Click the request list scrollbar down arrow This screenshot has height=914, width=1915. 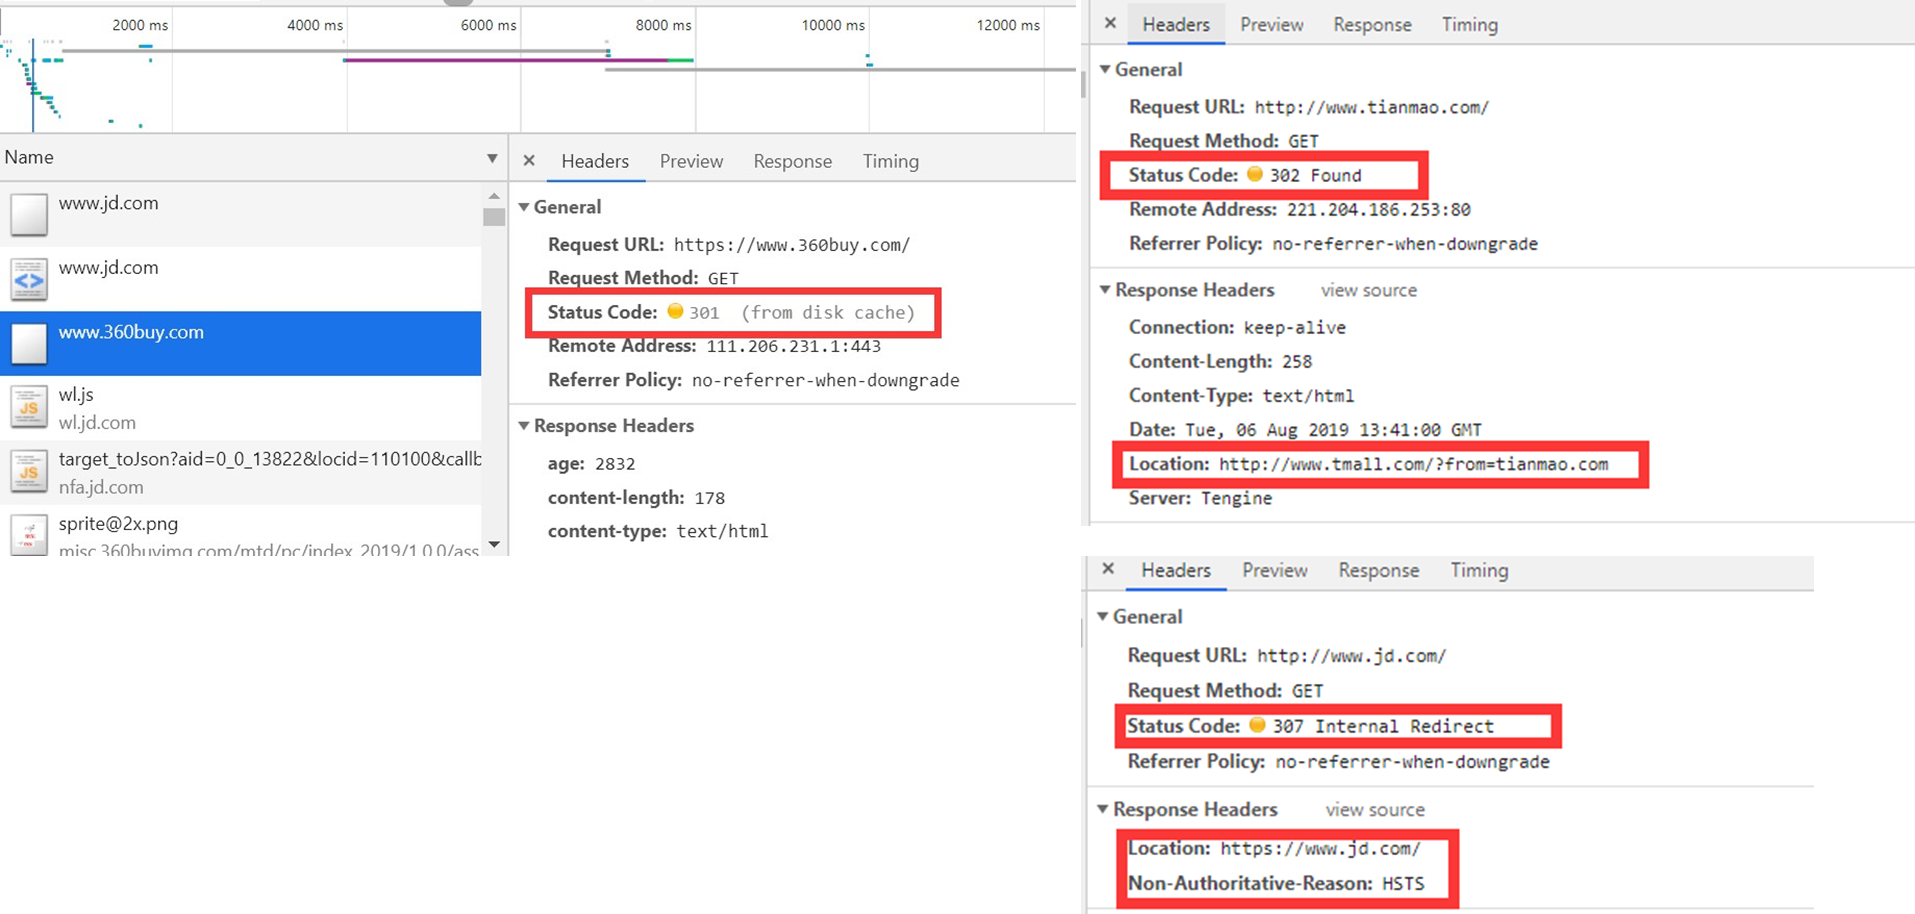tap(494, 544)
